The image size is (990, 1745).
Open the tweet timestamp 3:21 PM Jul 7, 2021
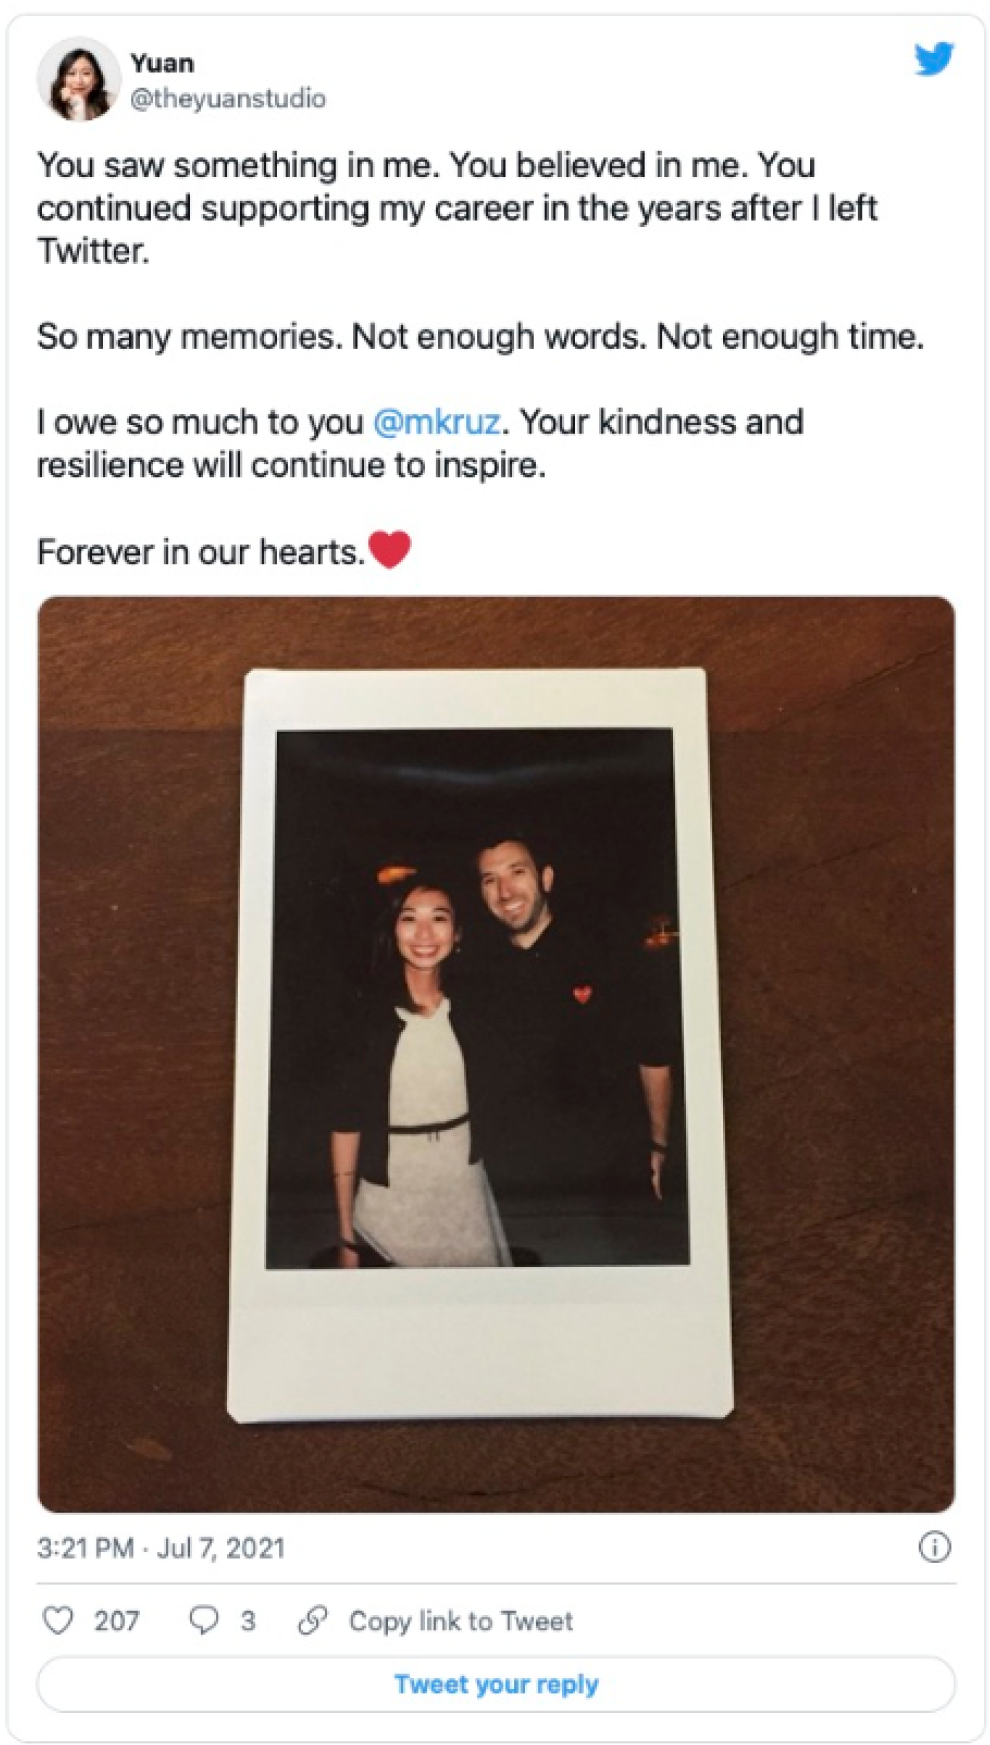(161, 1548)
